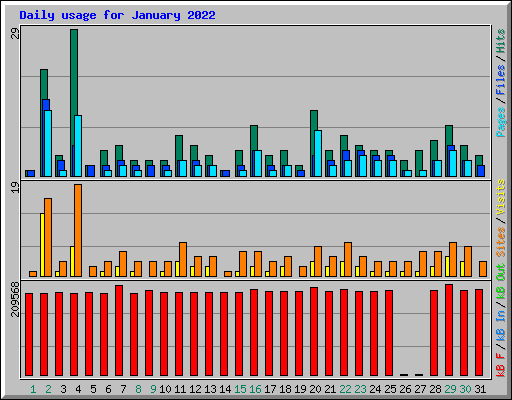512x400 pixels.
Task: Click day label "8" on the x-axis
Action: (x=138, y=389)
